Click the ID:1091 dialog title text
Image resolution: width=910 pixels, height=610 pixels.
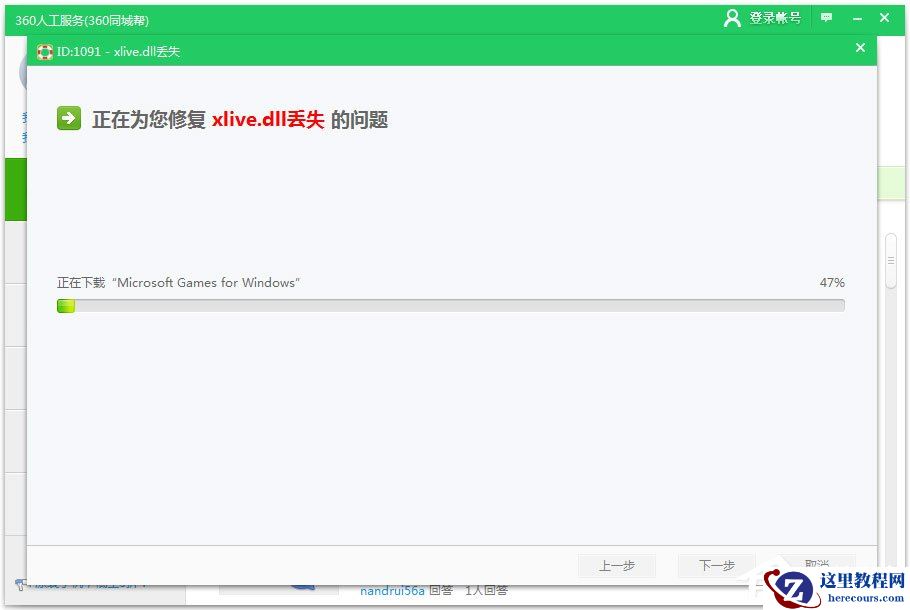point(119,51)
